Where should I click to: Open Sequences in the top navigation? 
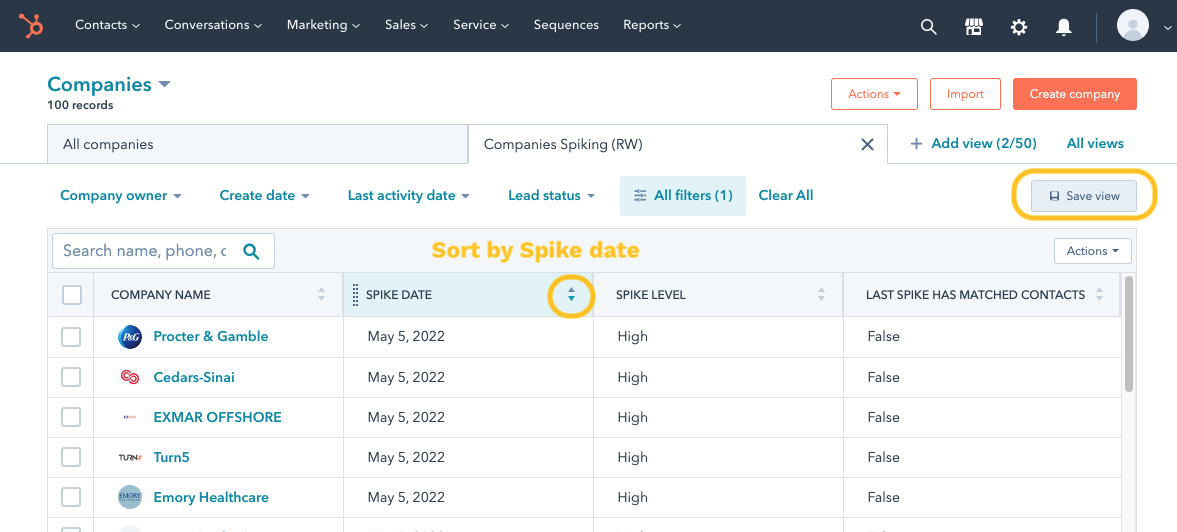(566, 25)
